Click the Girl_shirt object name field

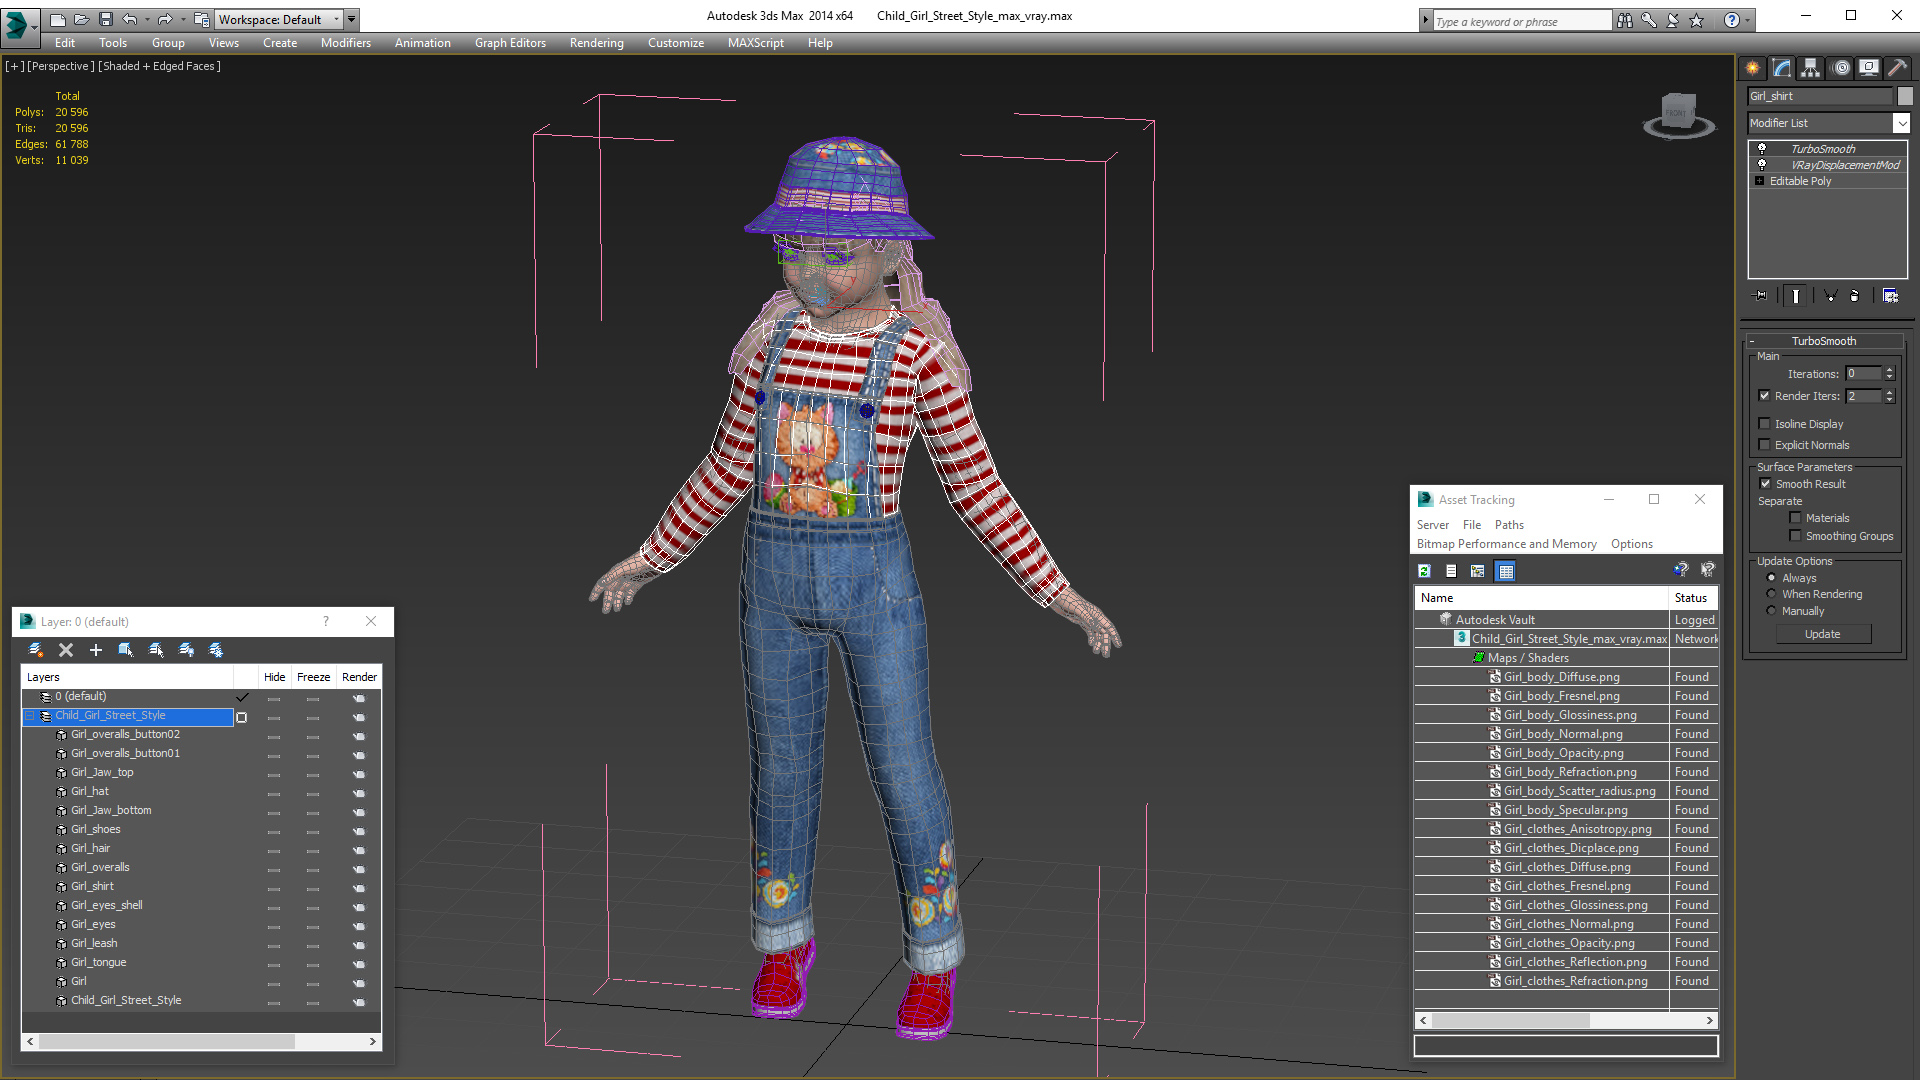tap(1821, 96)
